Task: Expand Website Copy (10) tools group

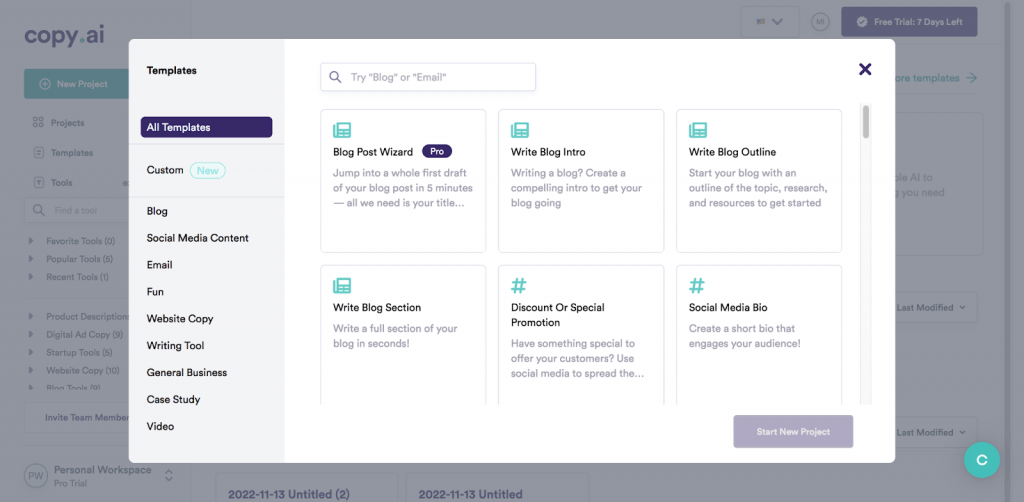Action: pyautogui.click(x=31, y=370)
